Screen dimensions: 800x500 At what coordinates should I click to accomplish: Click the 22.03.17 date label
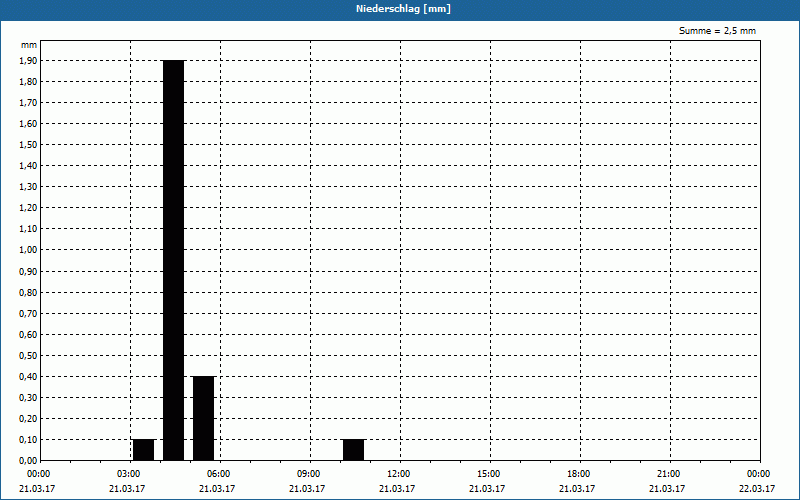click(757, 489)
